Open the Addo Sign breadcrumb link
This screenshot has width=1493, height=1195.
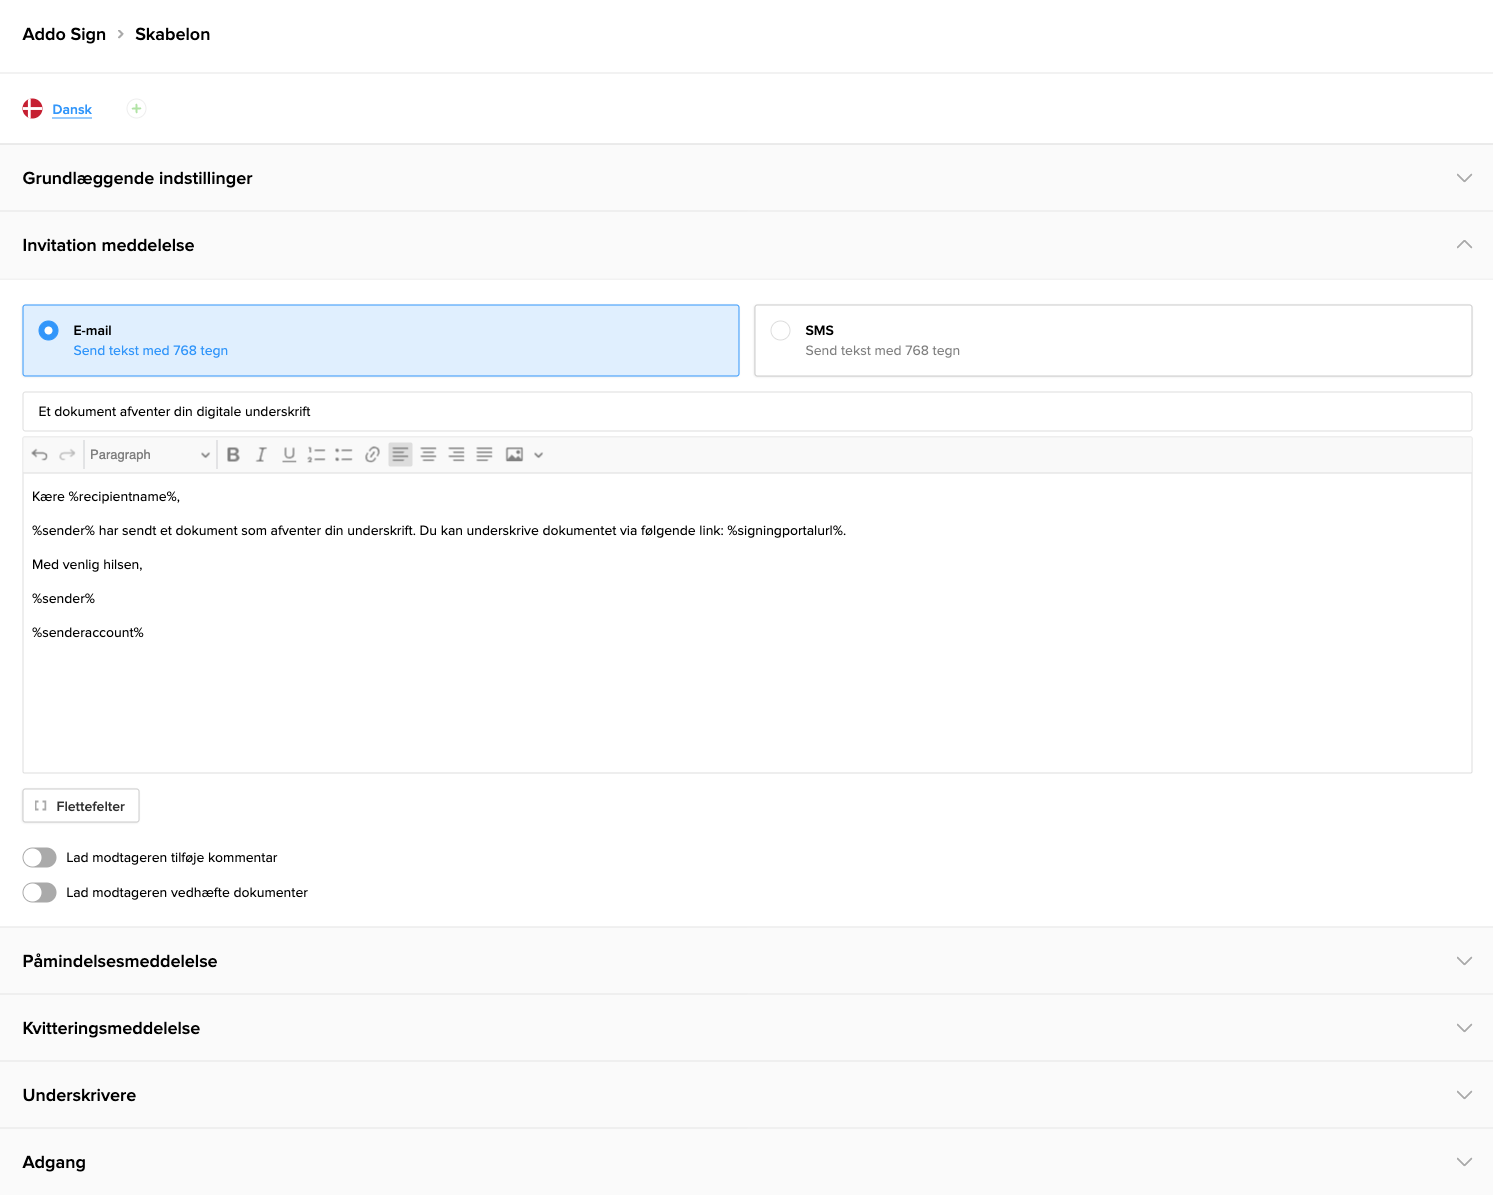[x=64, y=33]
